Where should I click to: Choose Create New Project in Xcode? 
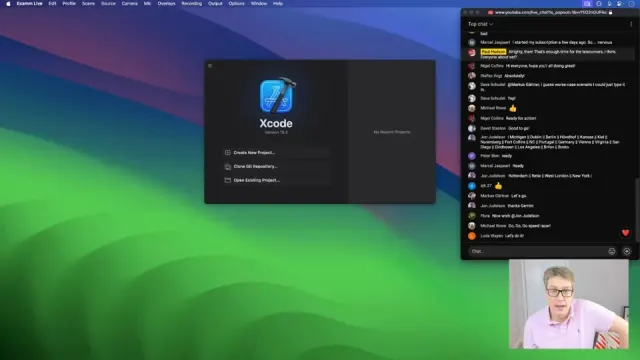[277, 153]
